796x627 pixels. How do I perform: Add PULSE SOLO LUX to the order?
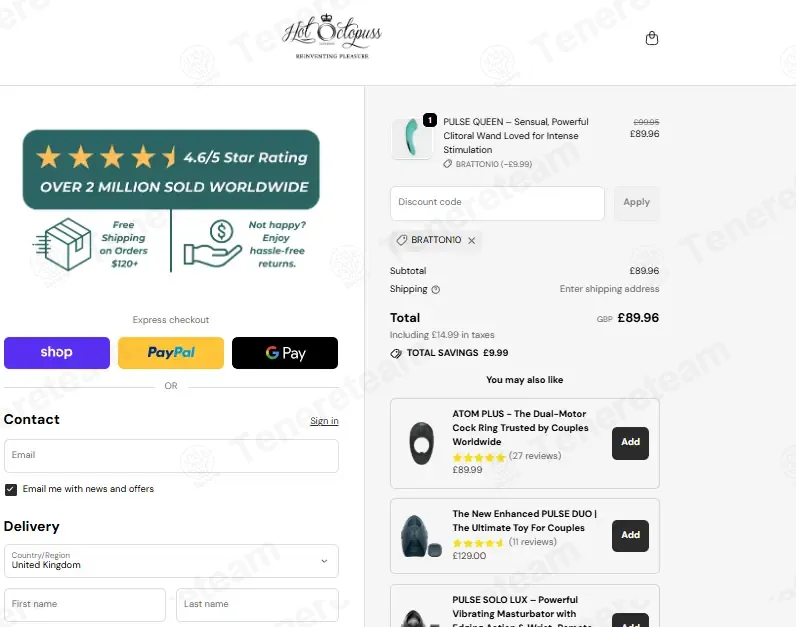coord(630,622)
